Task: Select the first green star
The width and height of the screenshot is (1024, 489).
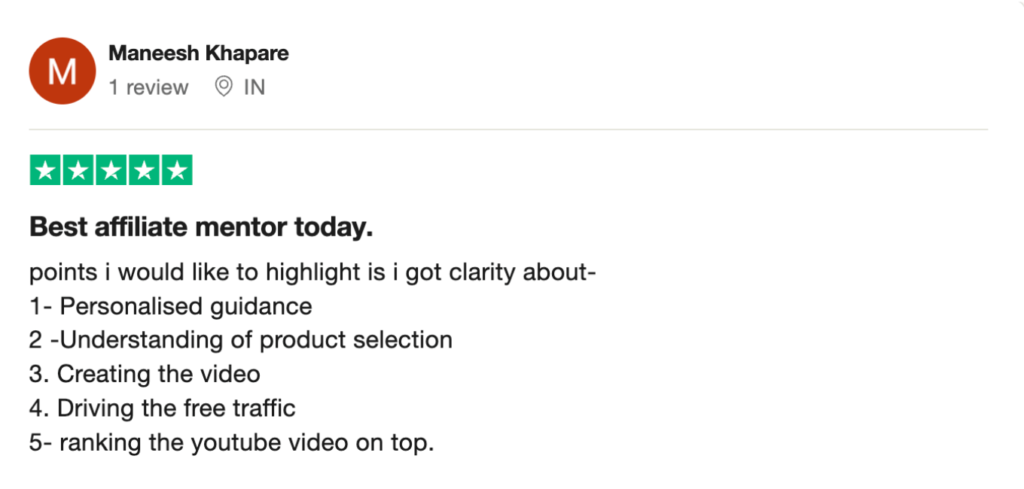Action: tap(46, 170)
